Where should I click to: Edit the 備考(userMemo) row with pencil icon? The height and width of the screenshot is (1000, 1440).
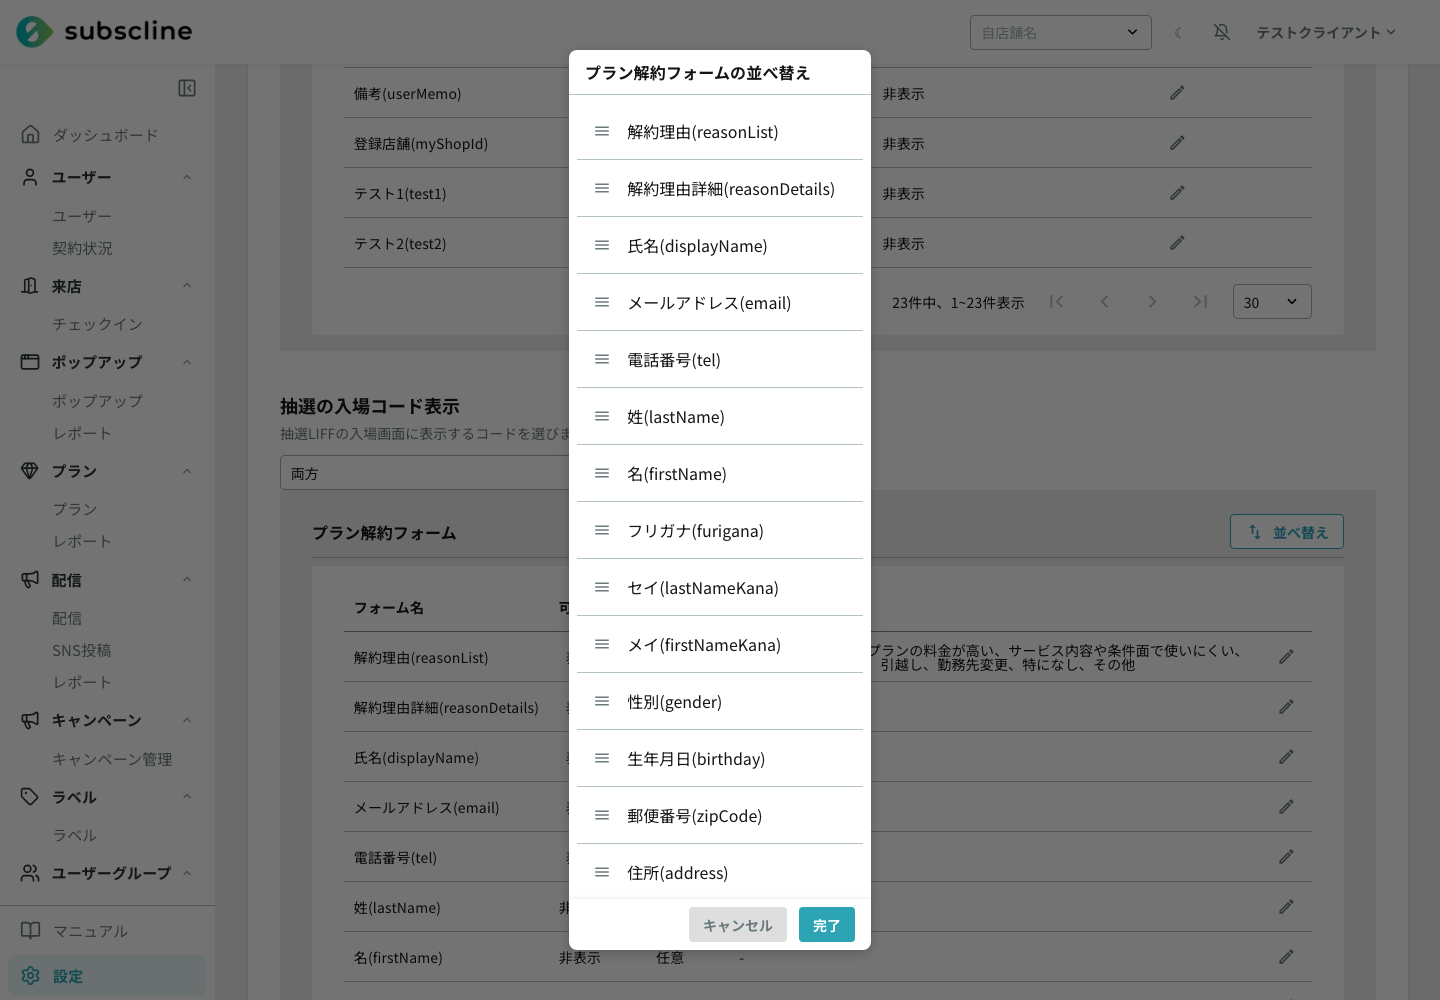coord(1177,93)
